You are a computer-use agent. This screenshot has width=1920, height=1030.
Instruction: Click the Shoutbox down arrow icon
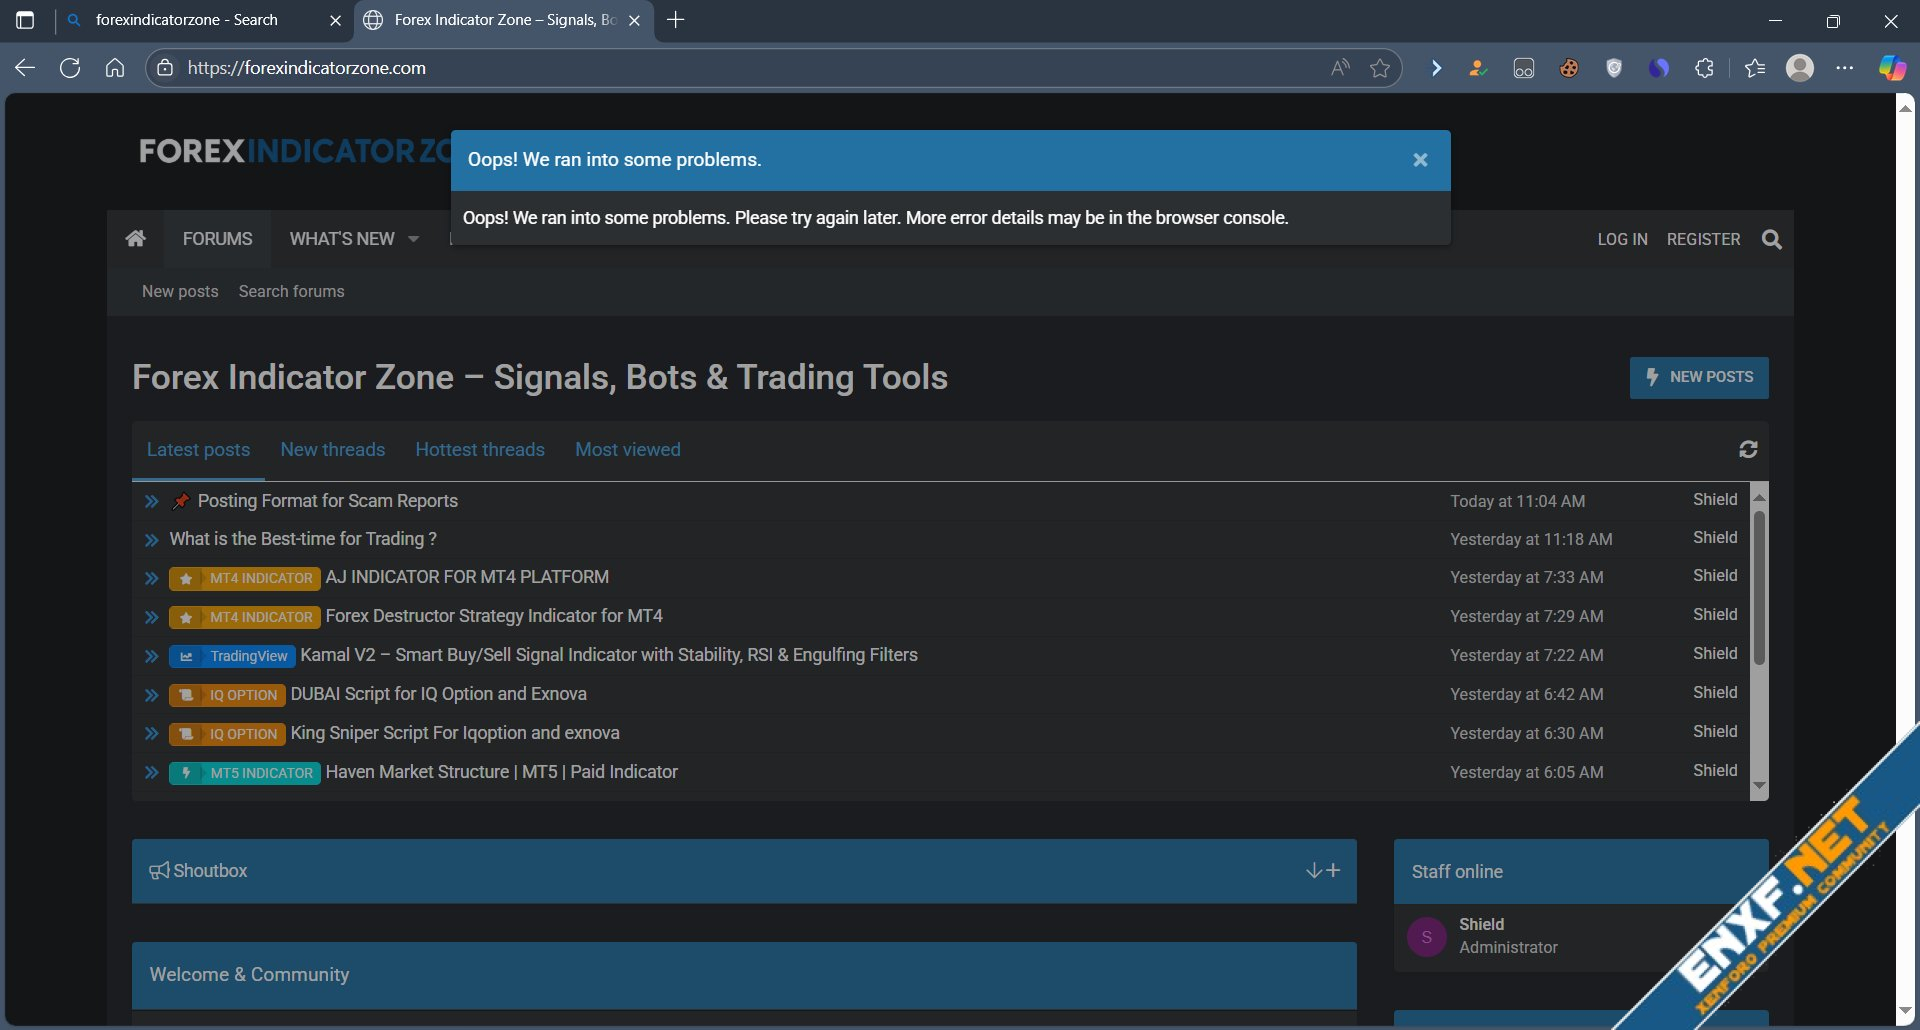click(x=1314, y=871)
